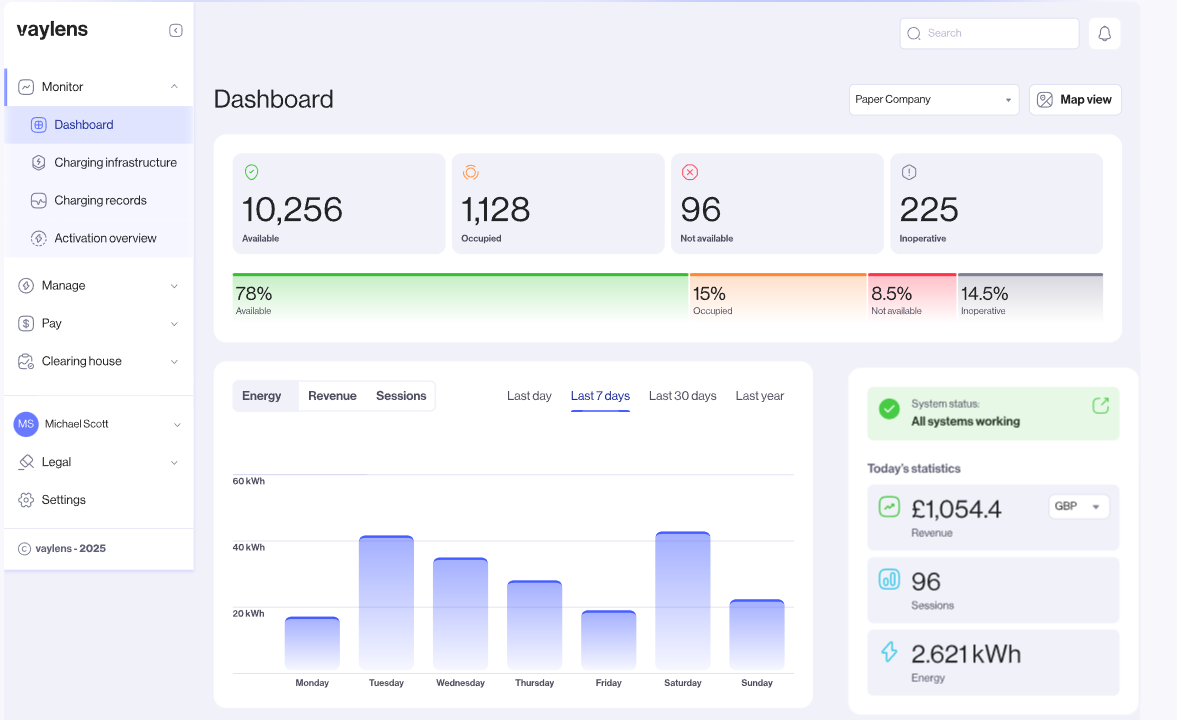Screen dimensions: 1177x720
Task: Click the Map view image icon
Action: point(1045,100)
